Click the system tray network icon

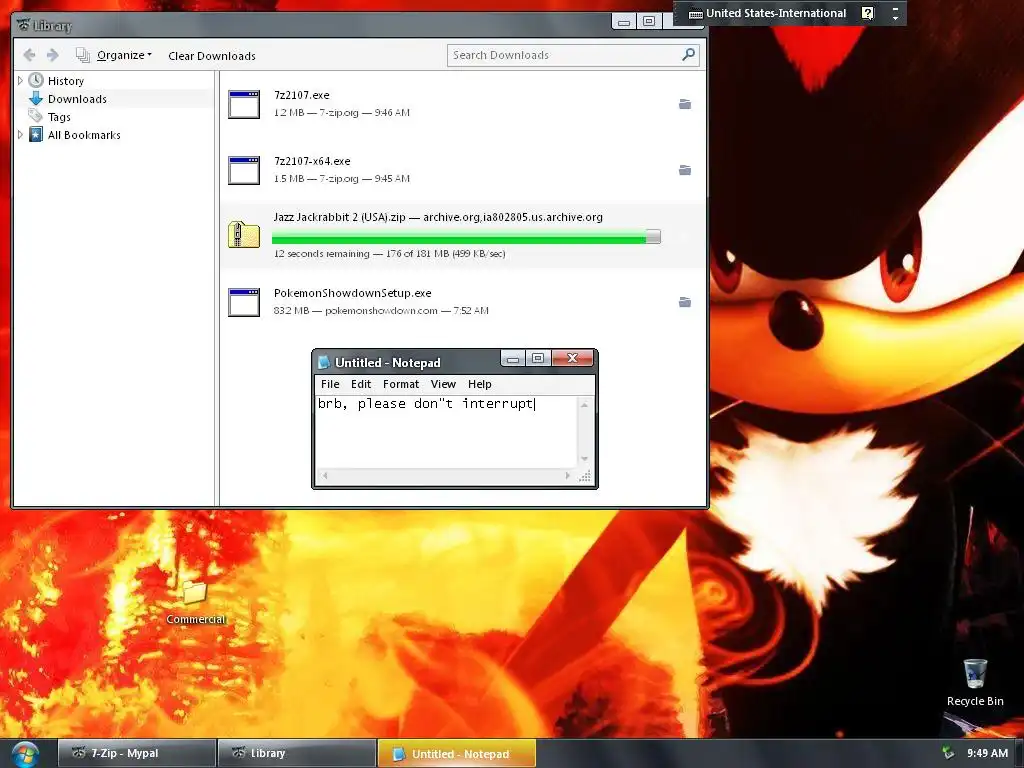(x=948, y=753)
